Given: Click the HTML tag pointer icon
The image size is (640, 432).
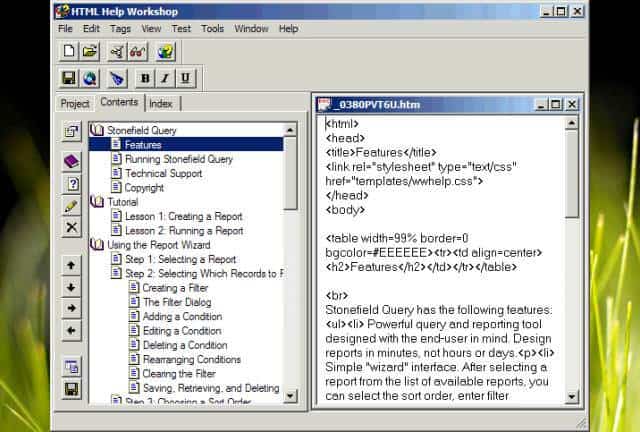Looking at the screenshot, I should coord(117,78).
